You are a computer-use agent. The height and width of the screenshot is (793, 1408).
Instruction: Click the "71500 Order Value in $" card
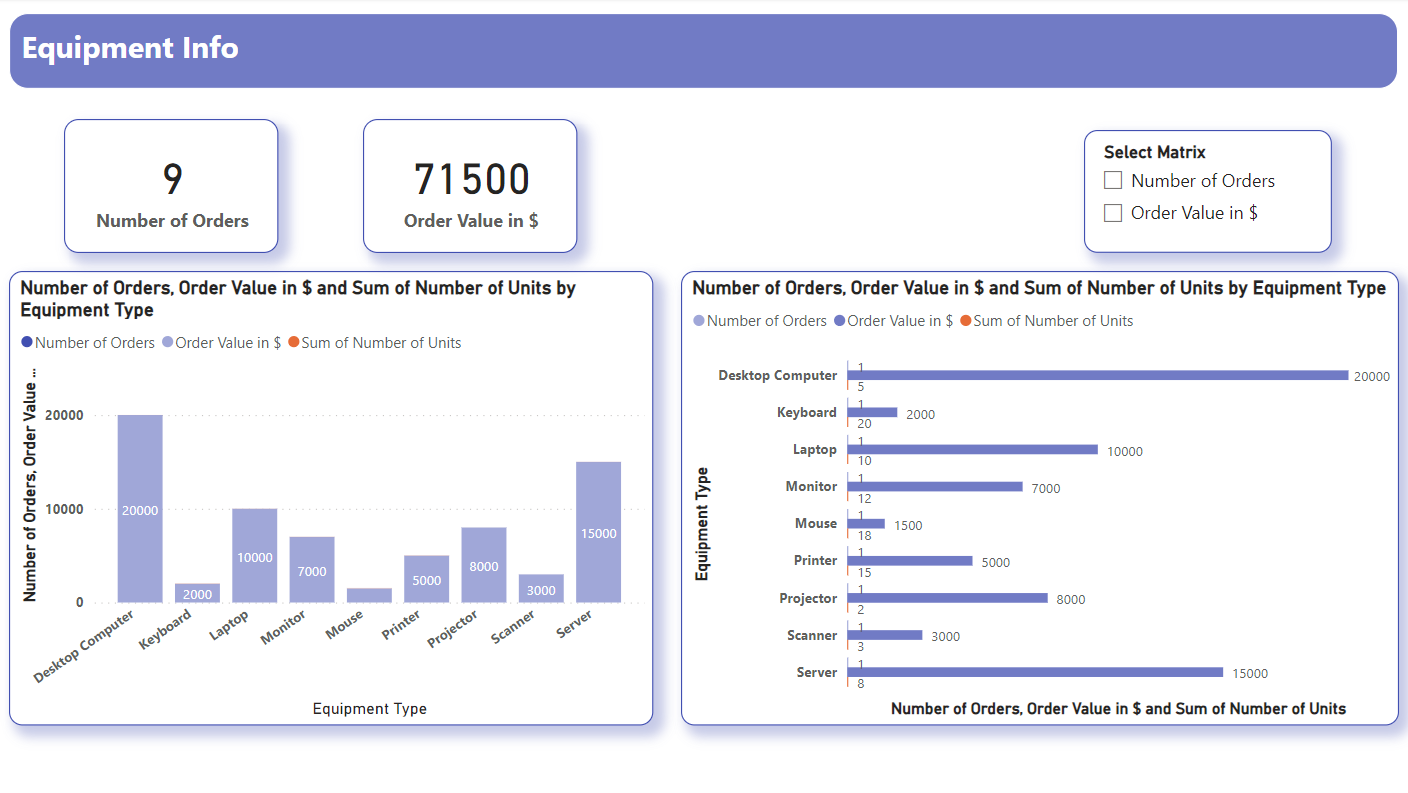[x=469, y=185]
